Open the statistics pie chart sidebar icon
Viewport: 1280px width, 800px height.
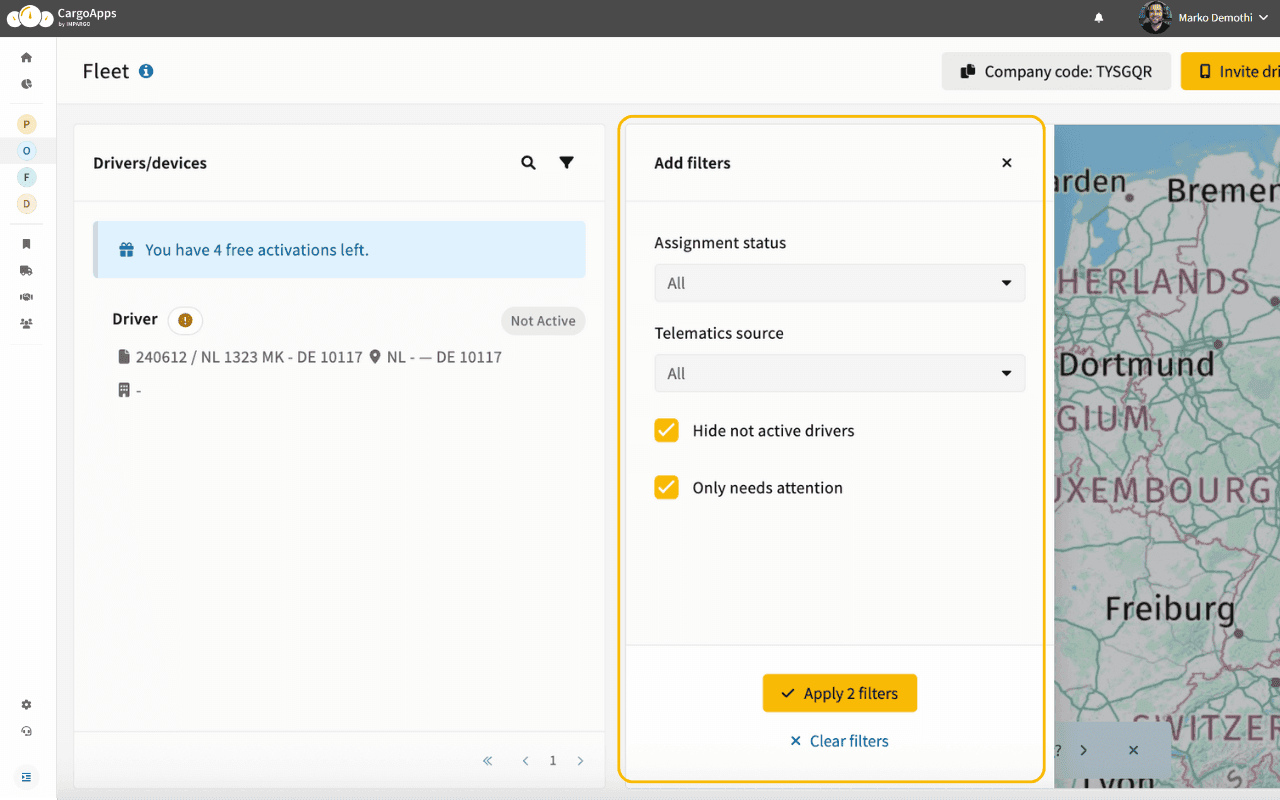tap(26, 84)
